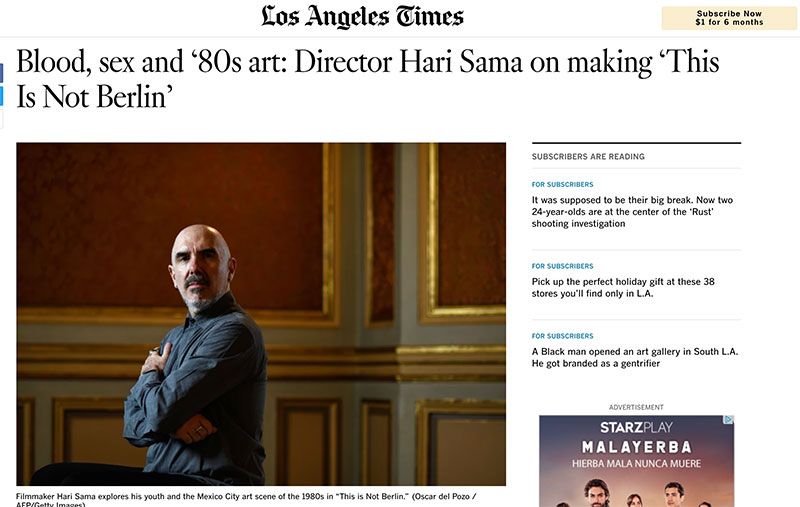Click the photo caption crediting Oscar del Pozo
The image size is (800, 507).
246,499
